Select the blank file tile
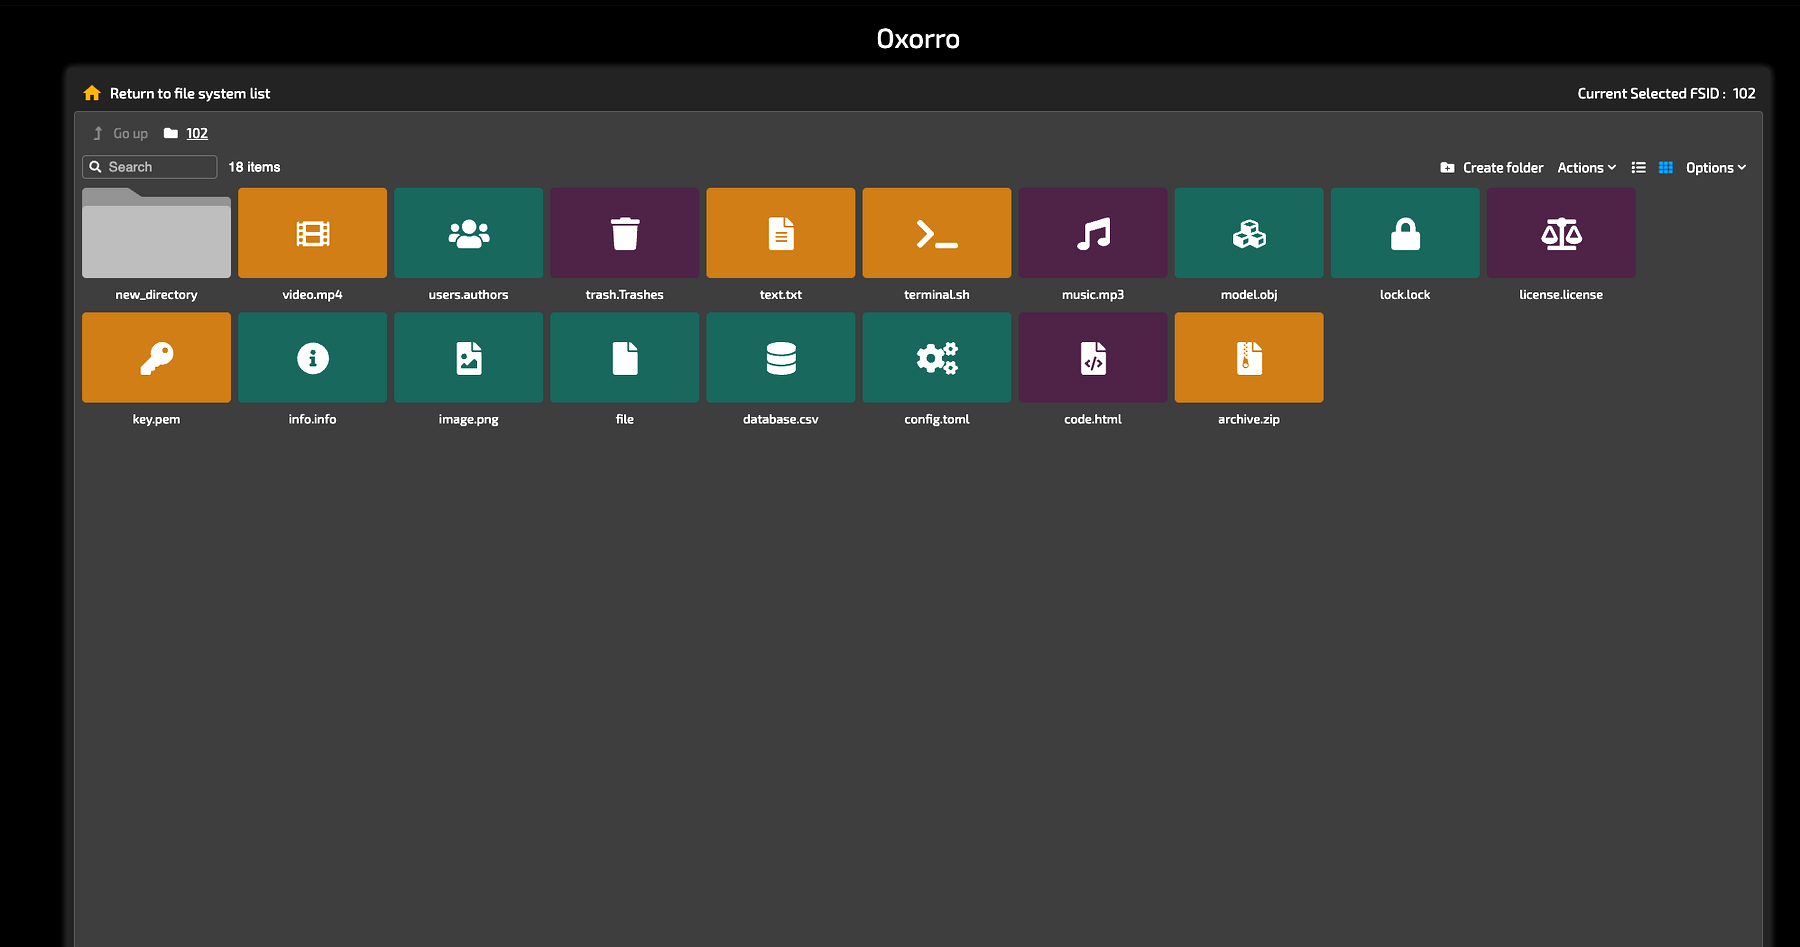 pyautogui.click(x=624, y=358)
